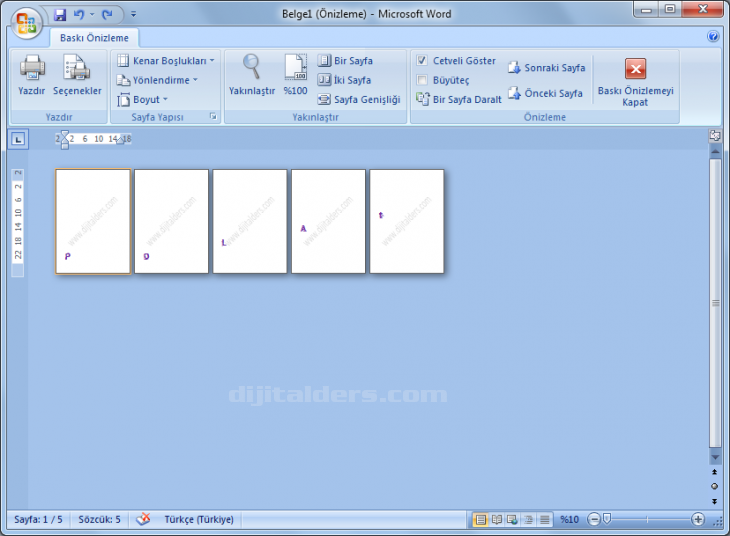
Task: Open Seçenekler print options
Action: click(x=77, y=75)
